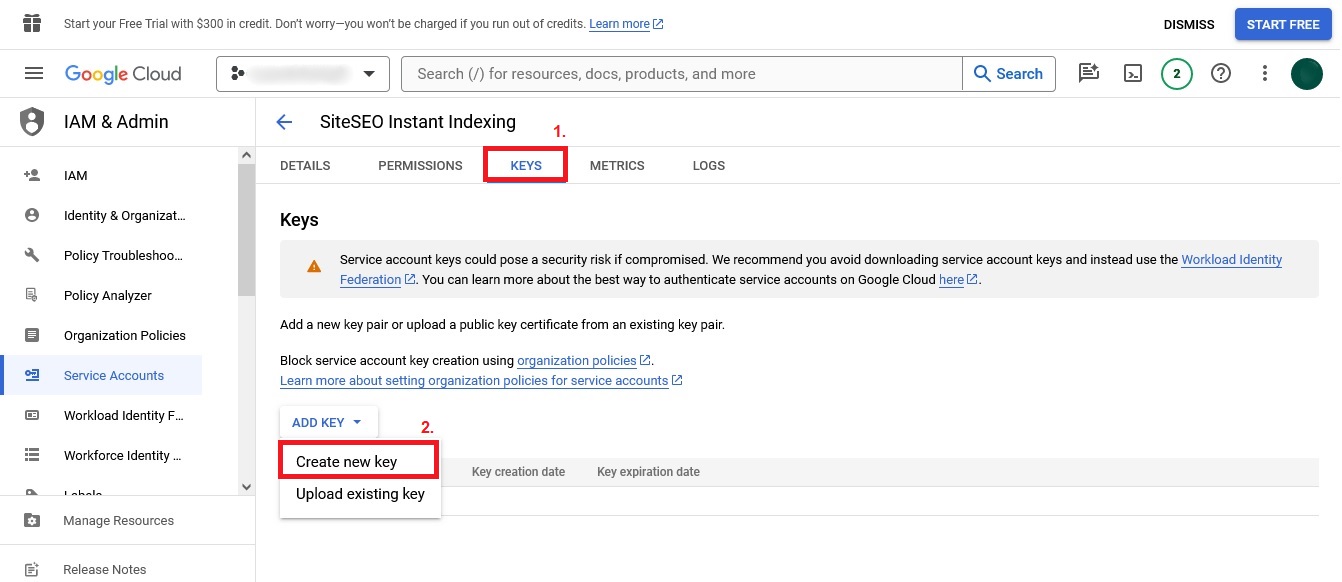Open Manage Resources
This screenshot has width=1342, height=582.
pos(118,520)
